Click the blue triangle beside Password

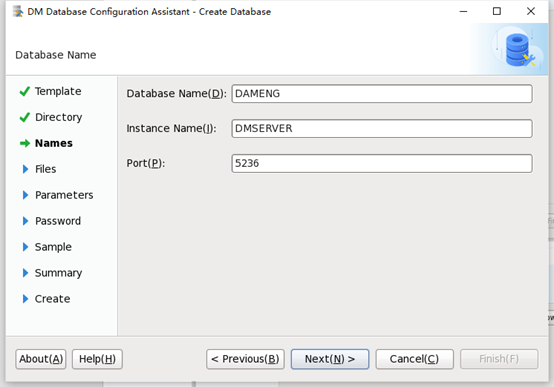click(x=25, y=221)
